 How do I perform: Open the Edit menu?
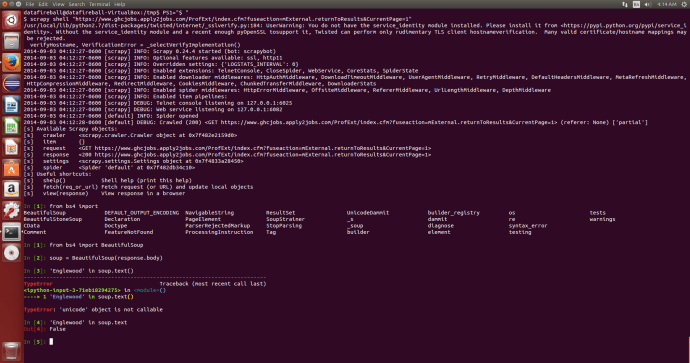(x=43, y=4)
